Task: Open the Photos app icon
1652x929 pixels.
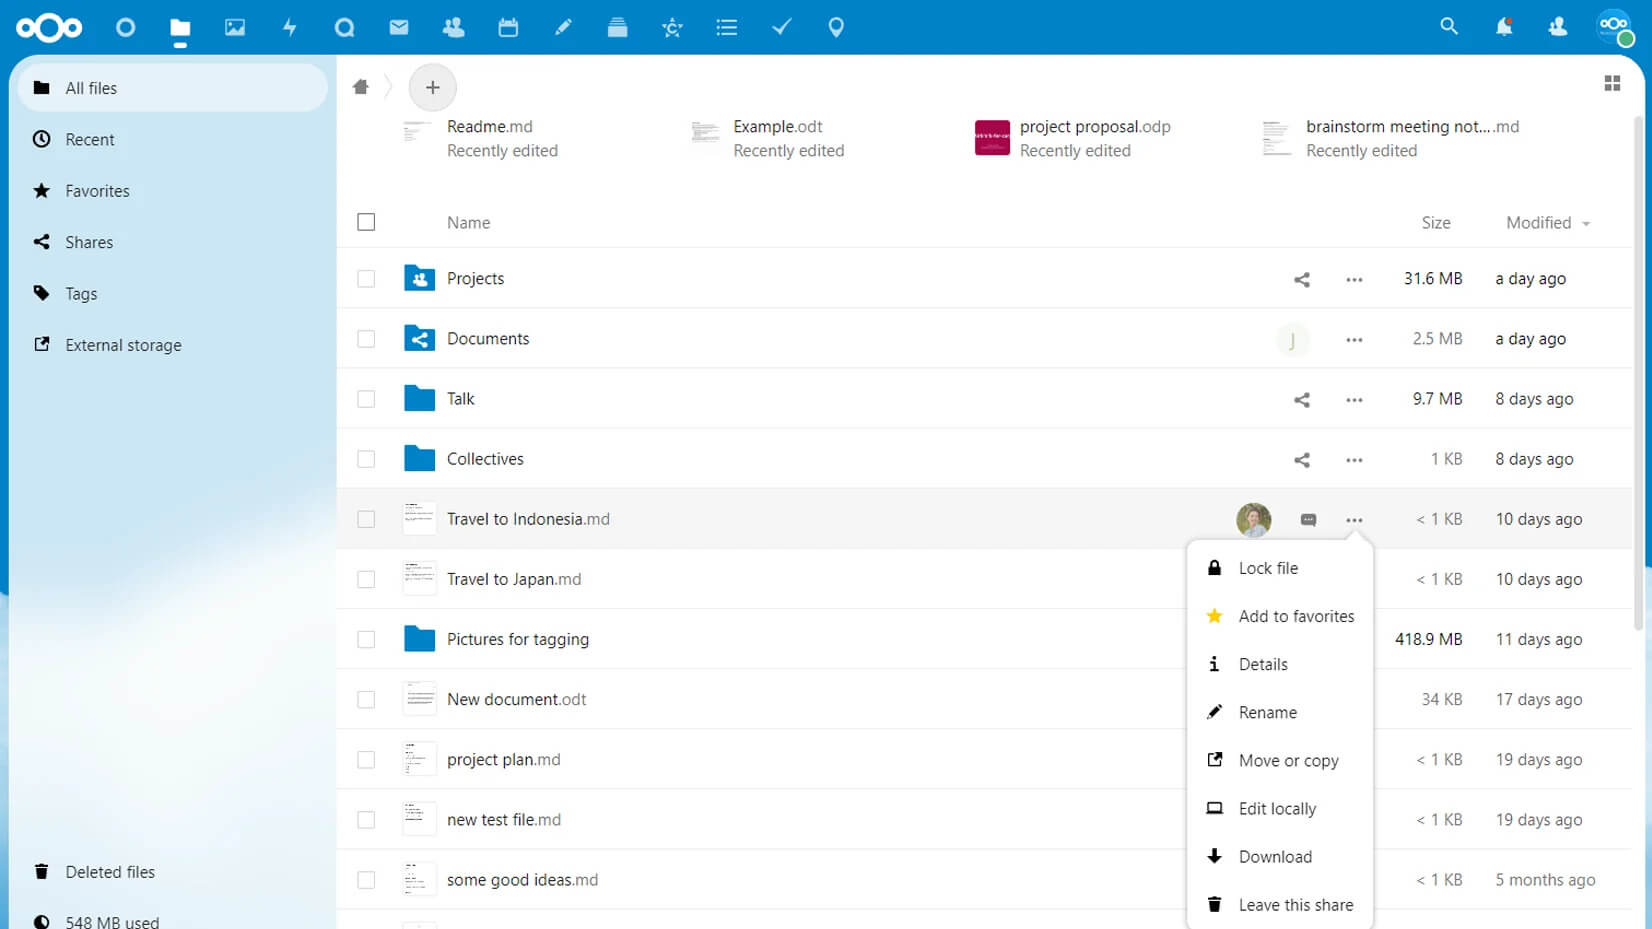Action: (x=235, y=27)
